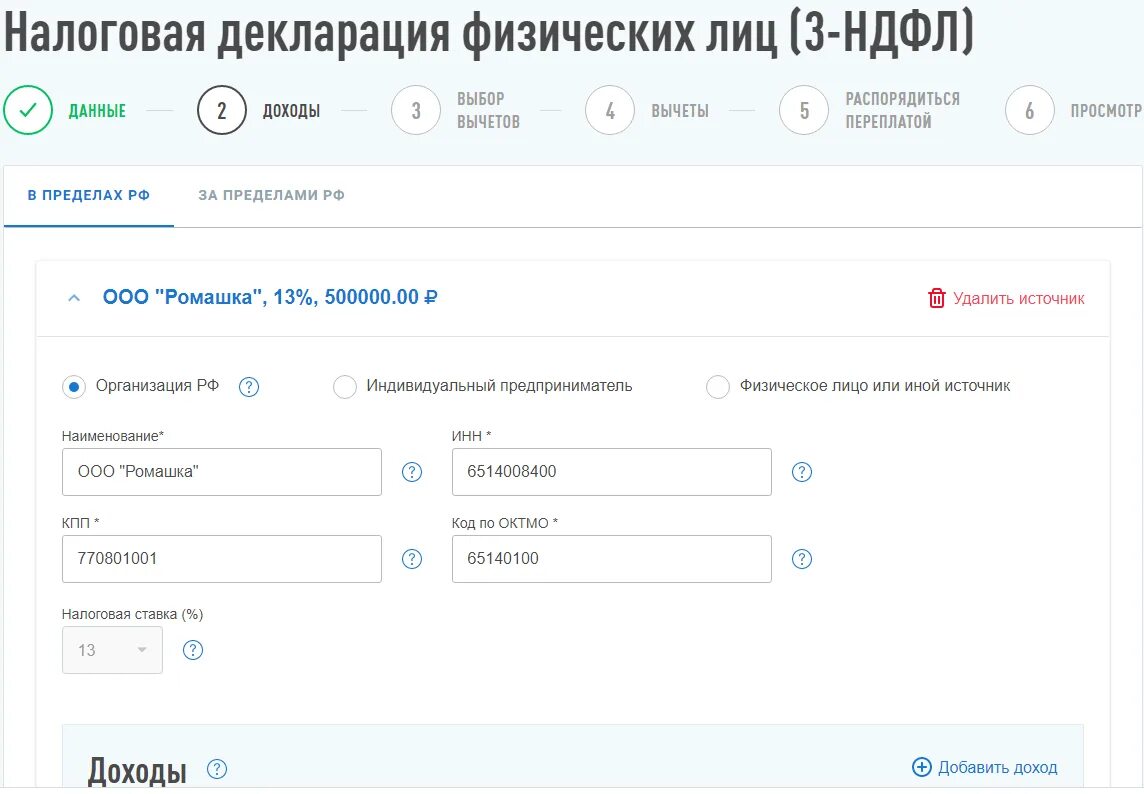Click the green checkmark step circle for Данные
The height and width of the screenshot is (794, 1144).
click(x=28, y=110)
